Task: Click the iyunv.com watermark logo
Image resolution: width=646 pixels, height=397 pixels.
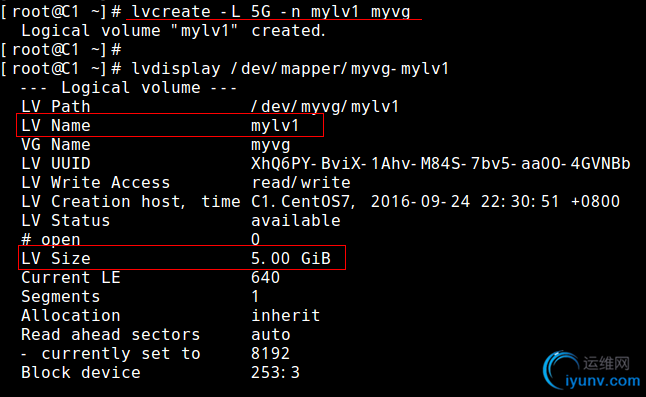Action: point(592,370)
